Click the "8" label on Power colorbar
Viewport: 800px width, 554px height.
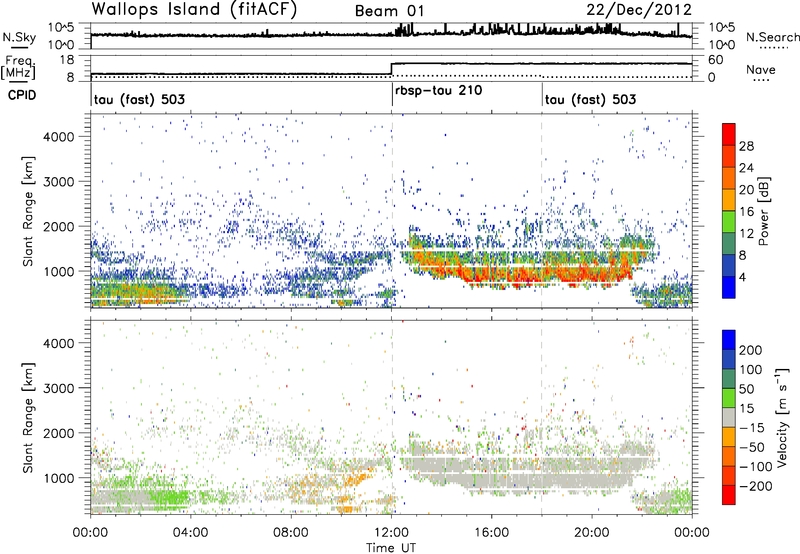(742, 255)
